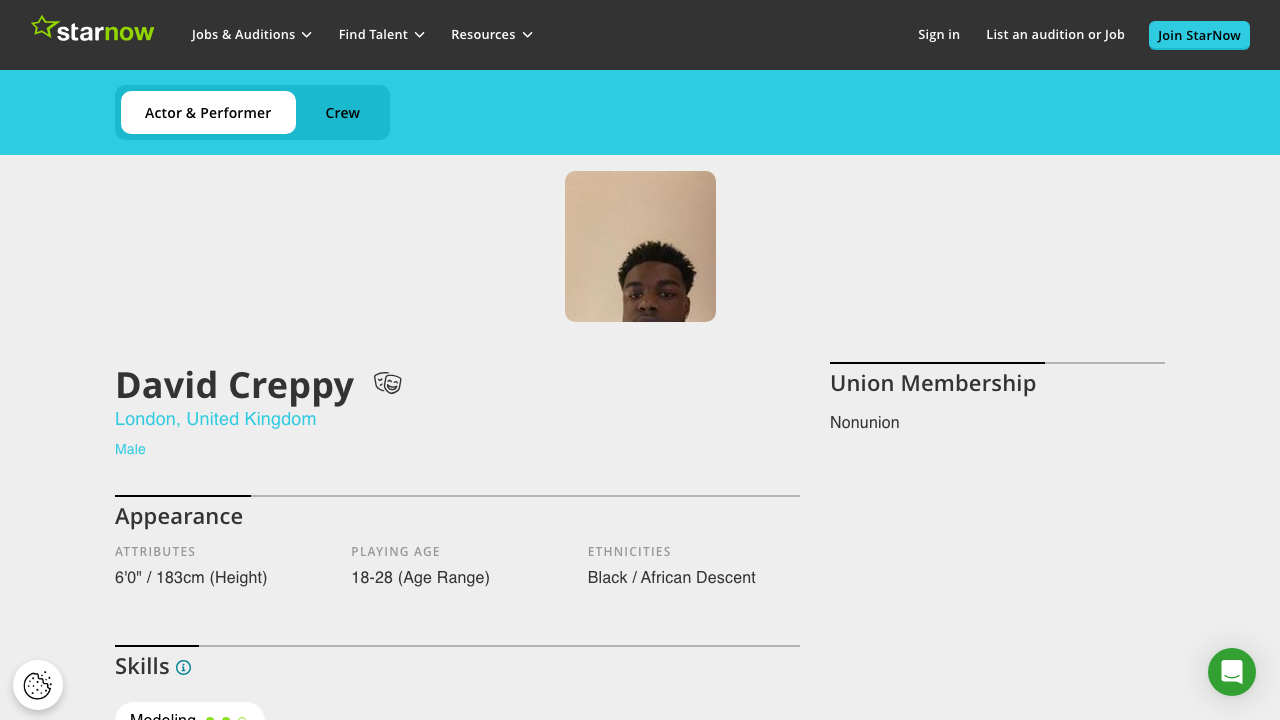The height and width of the screenshot is (720, 1280).
Task: Switch to the Crew profile view
Action: (342, 112)
